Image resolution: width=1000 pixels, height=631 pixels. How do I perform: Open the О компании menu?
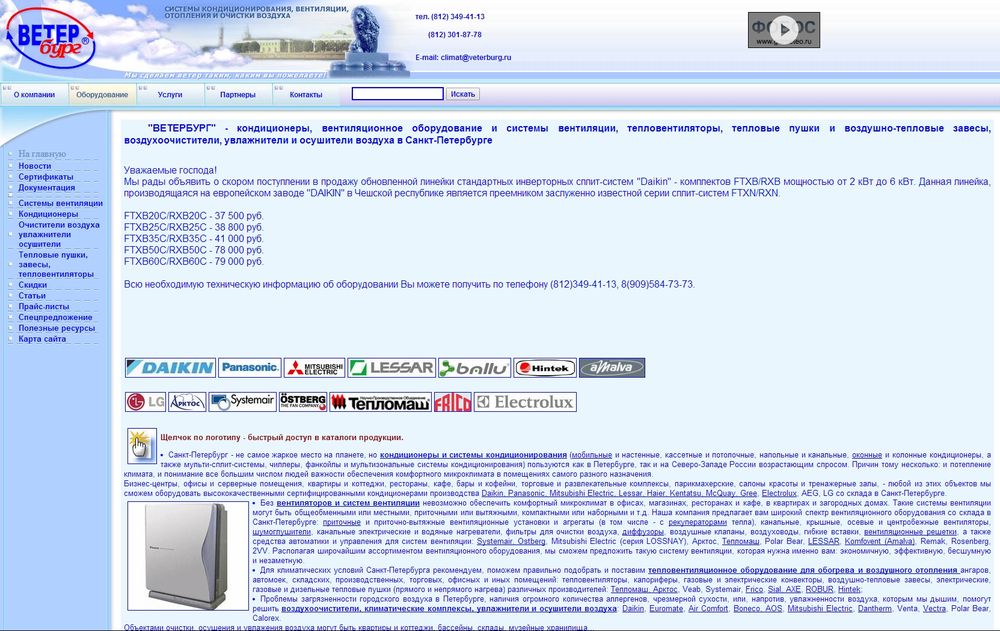click(34, 94)
